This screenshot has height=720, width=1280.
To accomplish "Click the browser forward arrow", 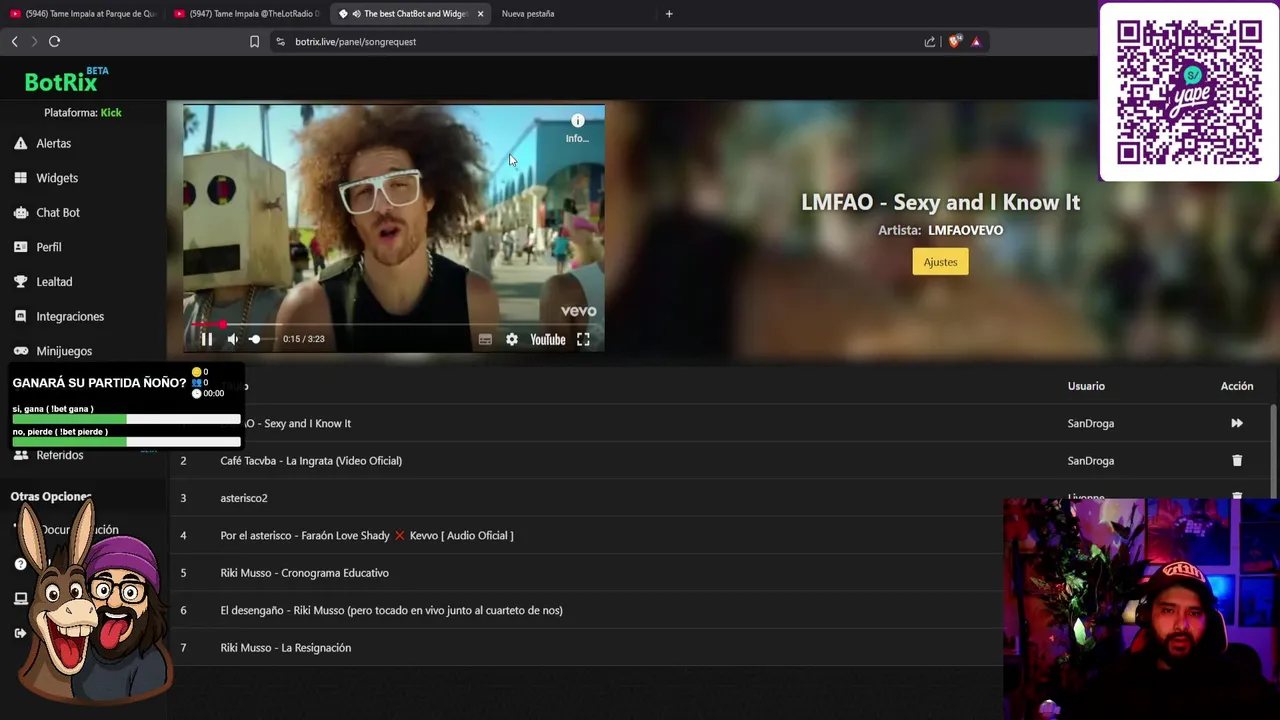I will (34, 41).
